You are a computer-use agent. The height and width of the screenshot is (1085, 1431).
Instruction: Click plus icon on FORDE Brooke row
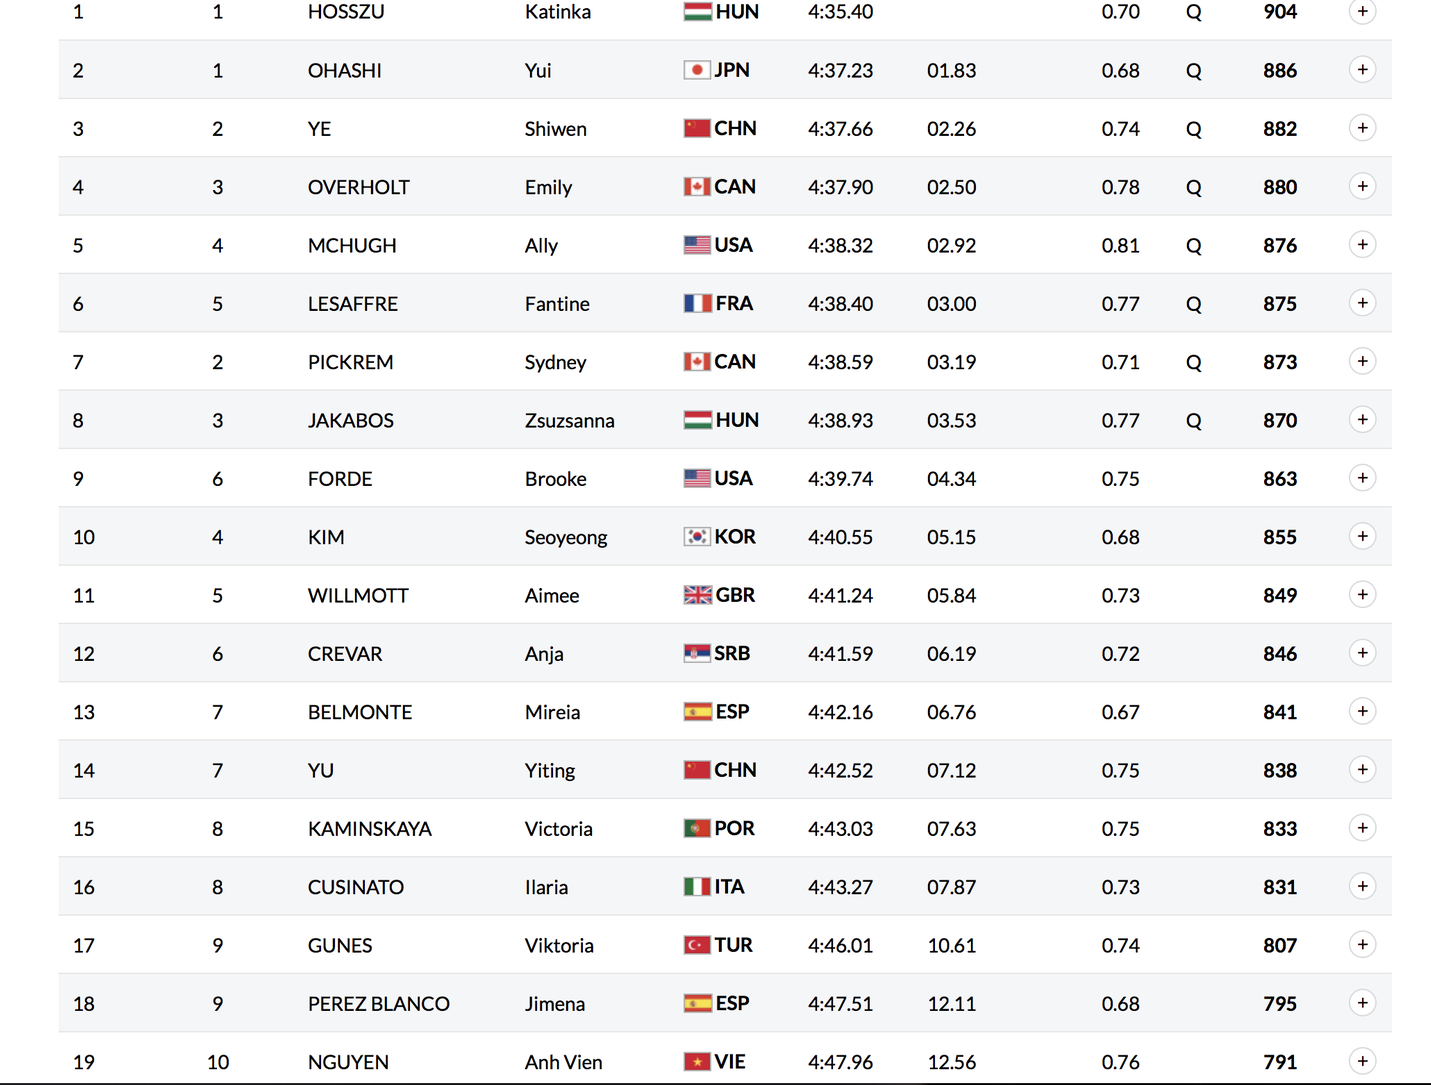pos(1362,478)
